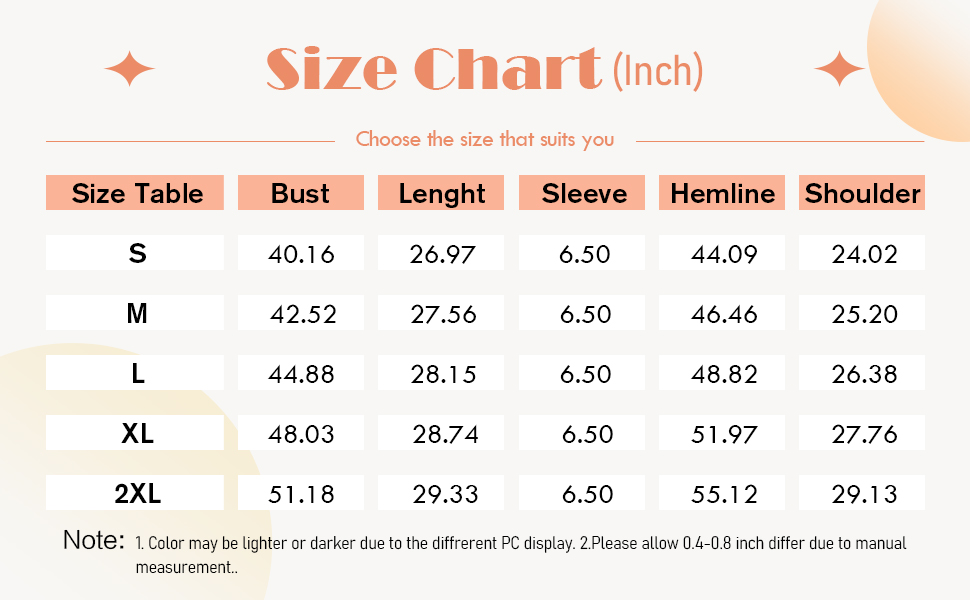The height and width of the screenshot is (600, 970).
Task: Choose the XL size row label
Action: (x=137, y=434)
